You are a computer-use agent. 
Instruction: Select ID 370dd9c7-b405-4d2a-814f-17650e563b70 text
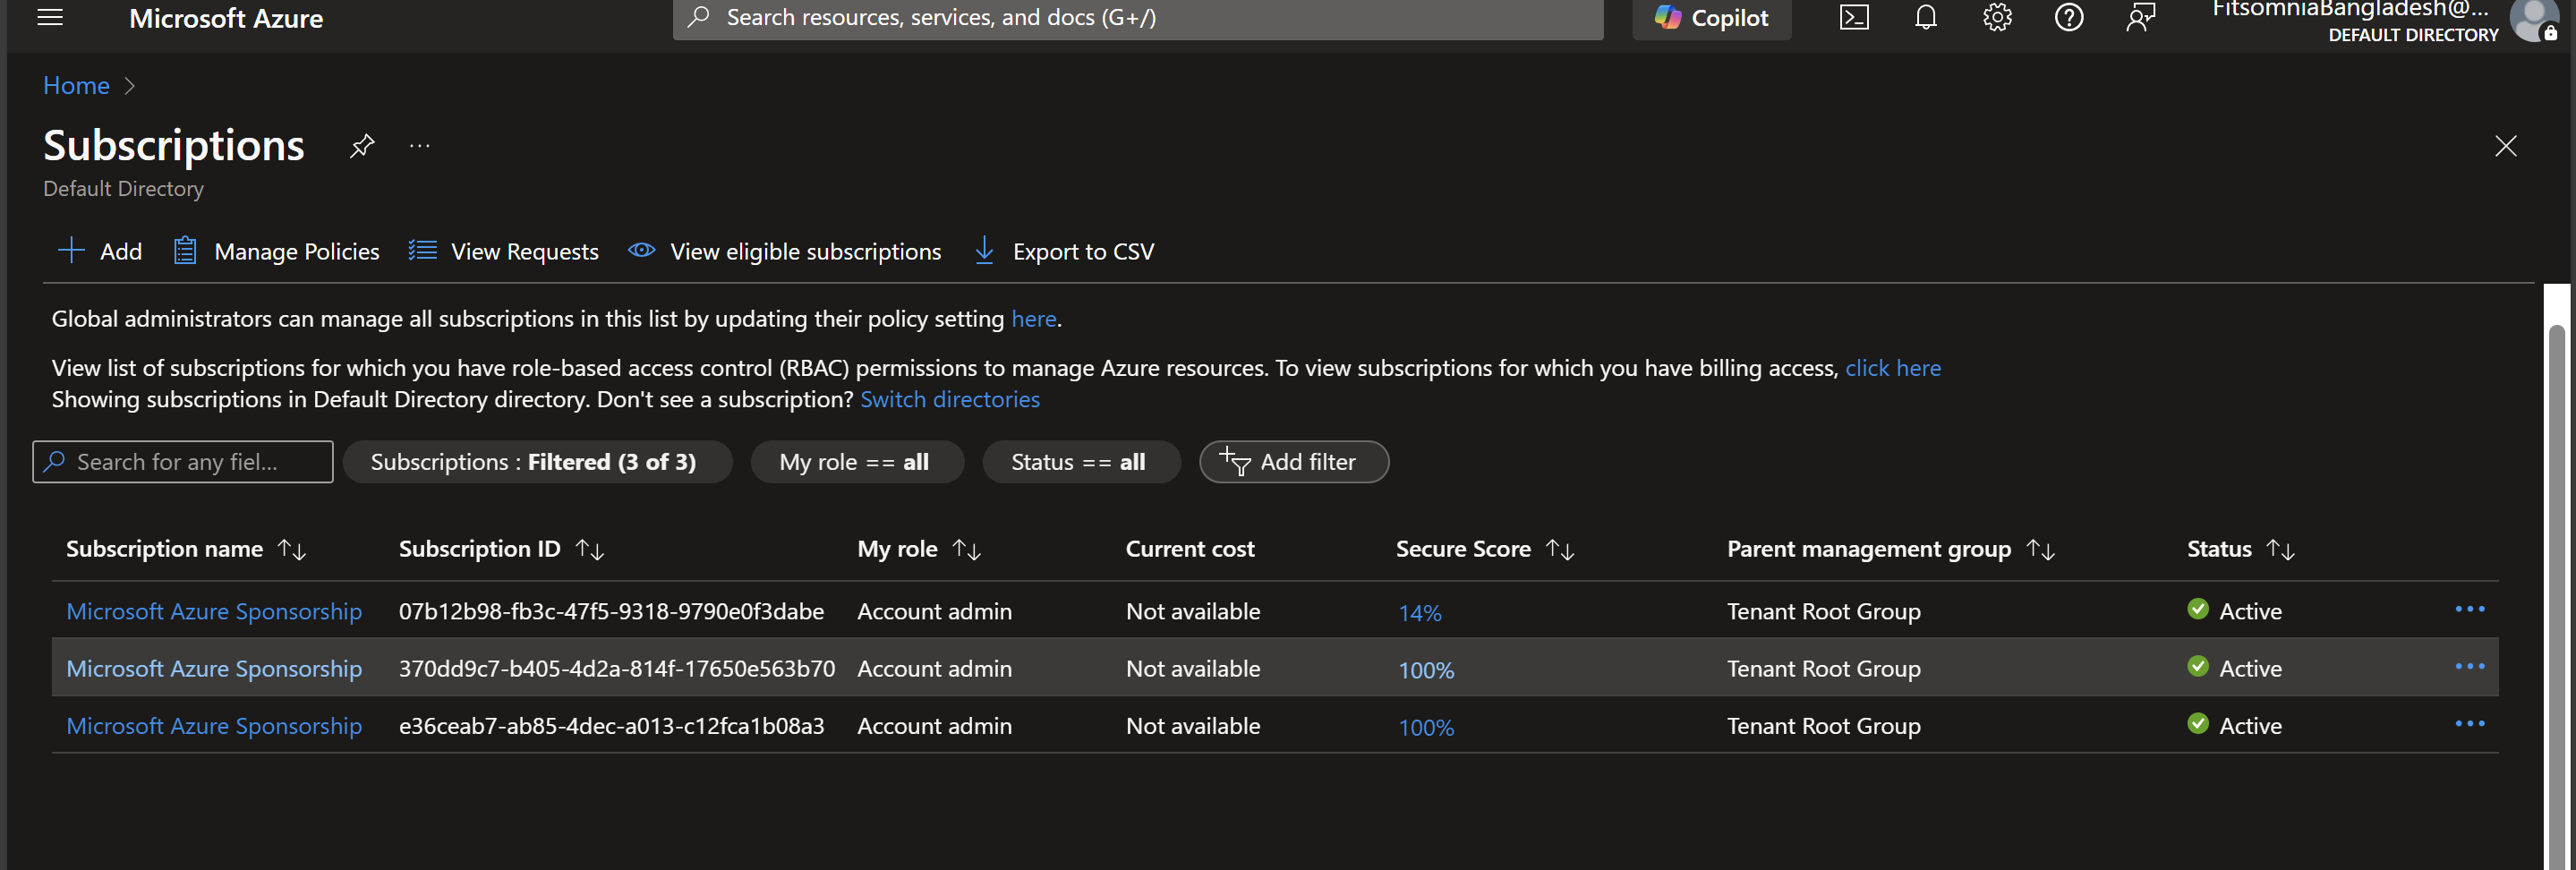(x=617, y=668)
